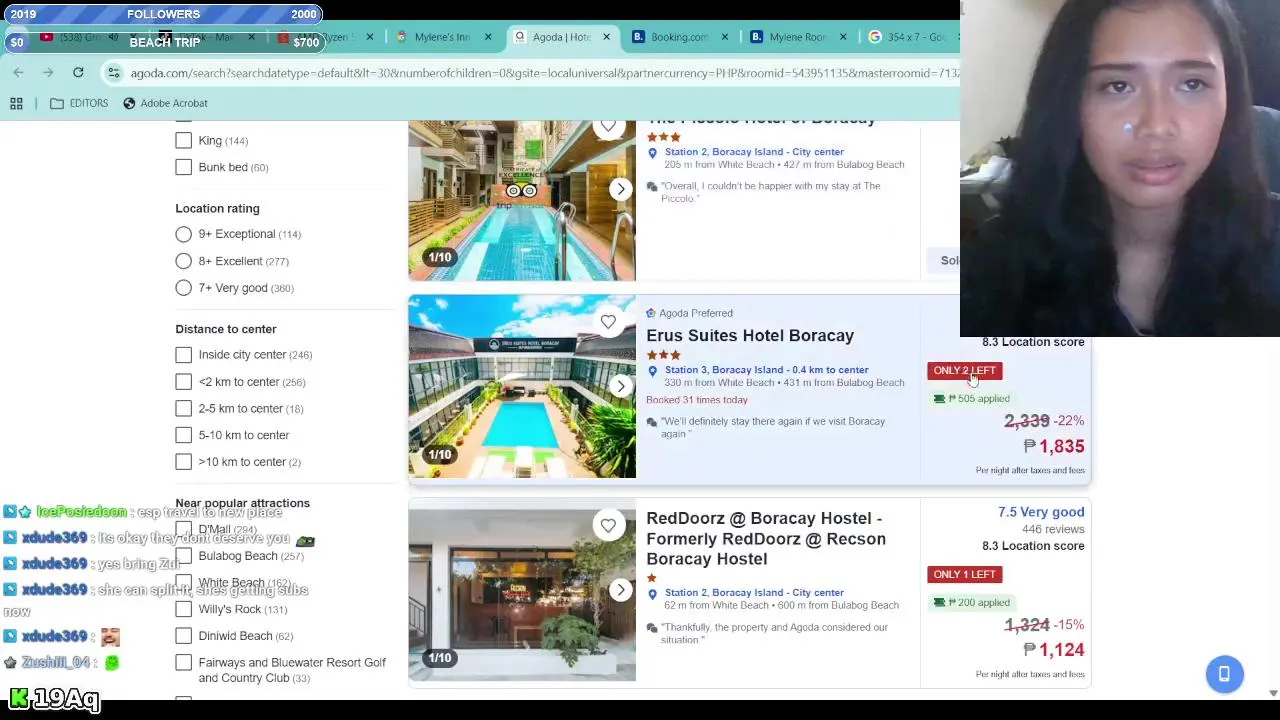
Task: Tick the >10 km to center checkbox
Action: pos(184,462)
